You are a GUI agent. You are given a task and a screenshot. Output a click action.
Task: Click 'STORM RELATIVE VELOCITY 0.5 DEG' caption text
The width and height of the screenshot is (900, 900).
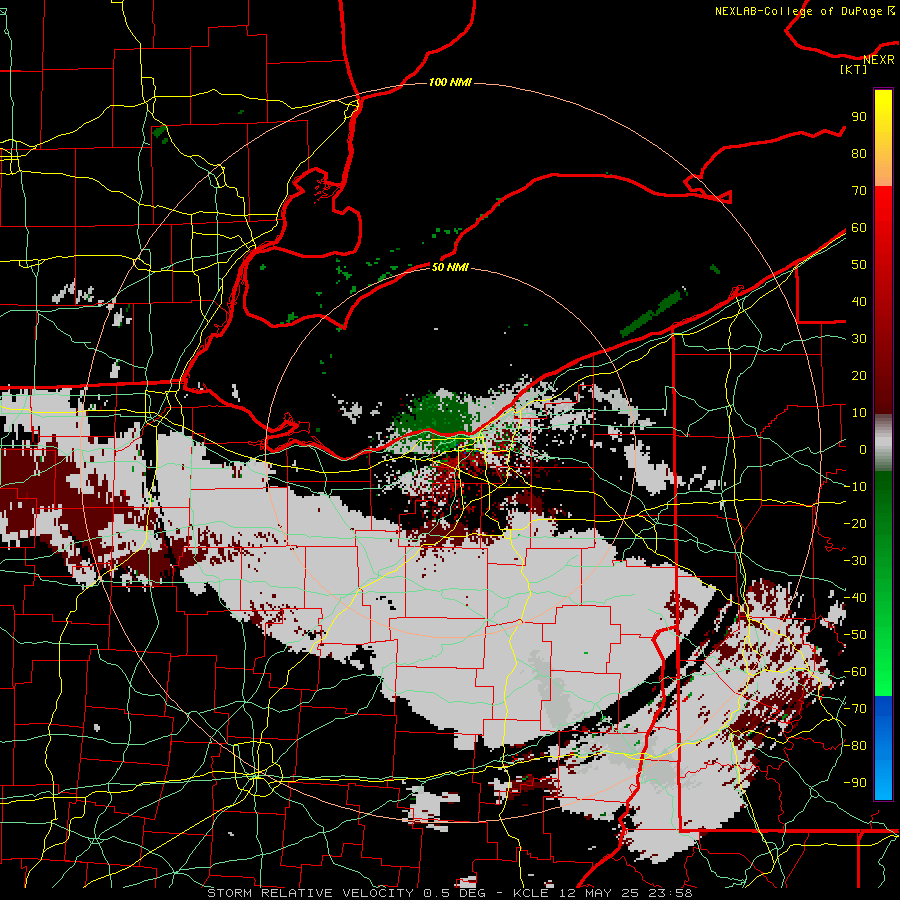346,893
